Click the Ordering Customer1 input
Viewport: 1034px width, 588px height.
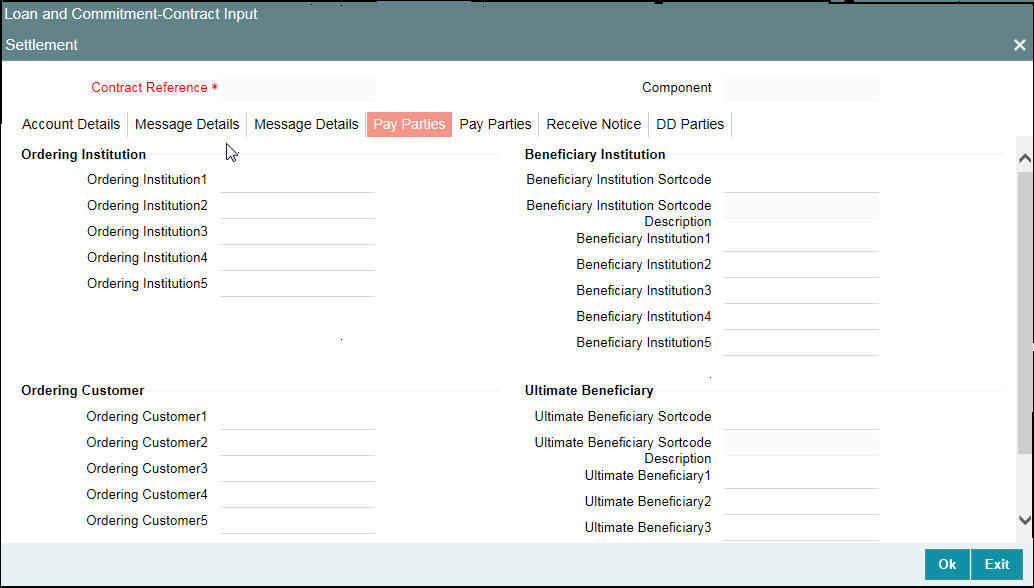(298, 417)
